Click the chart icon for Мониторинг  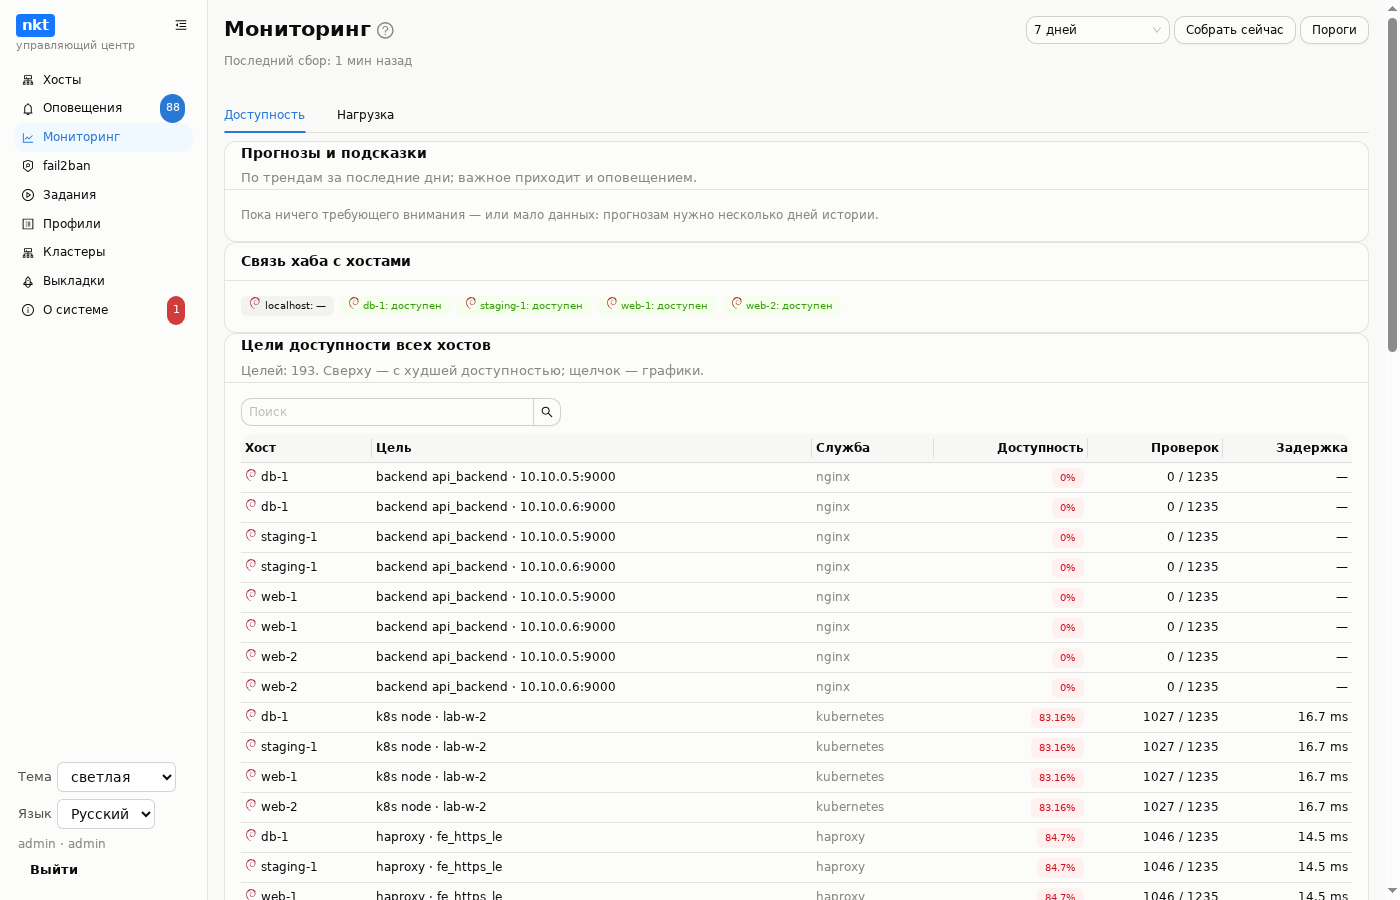pos(28,137)
